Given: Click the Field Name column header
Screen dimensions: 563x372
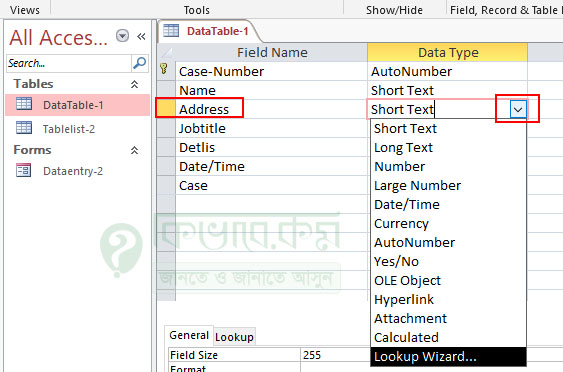Looking at the screenshot, I should point(272,52).
